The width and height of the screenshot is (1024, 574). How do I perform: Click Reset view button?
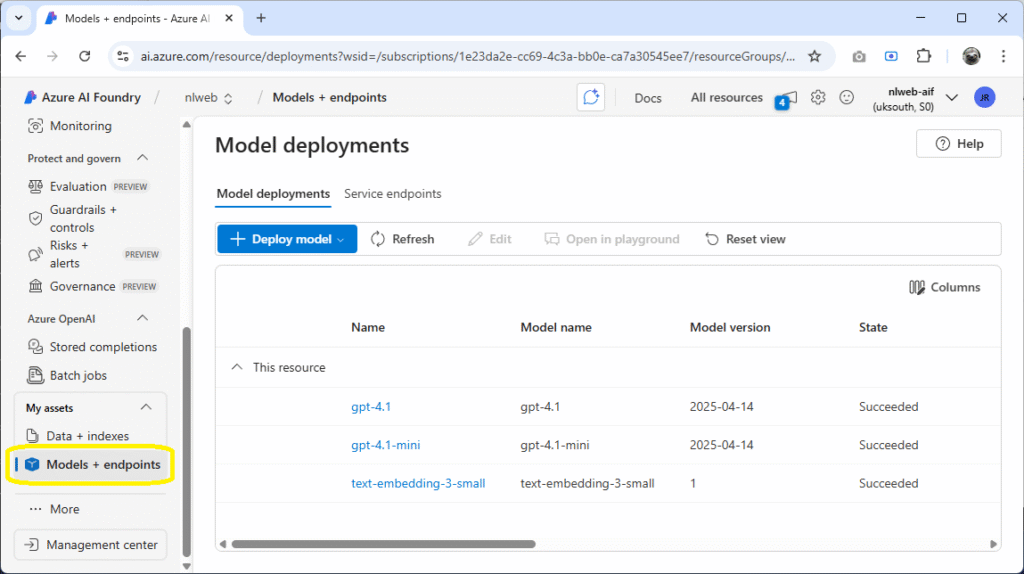click(x=745, y=239)
